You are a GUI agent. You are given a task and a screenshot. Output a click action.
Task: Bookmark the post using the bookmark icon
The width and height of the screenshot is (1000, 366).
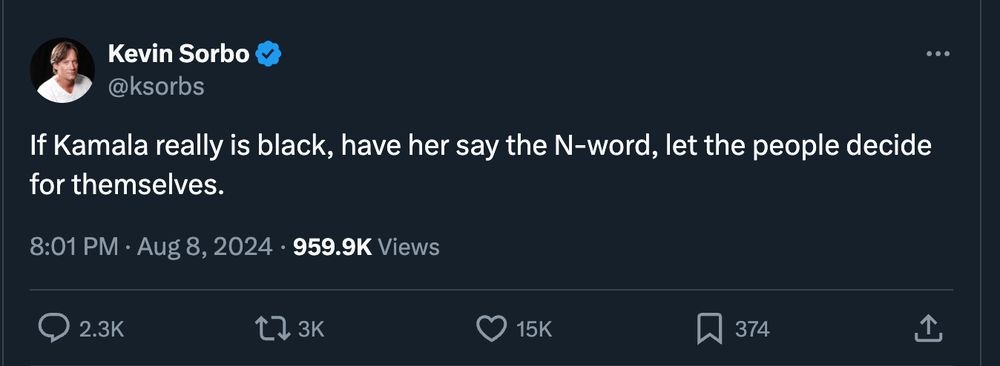tap(710, 329)
